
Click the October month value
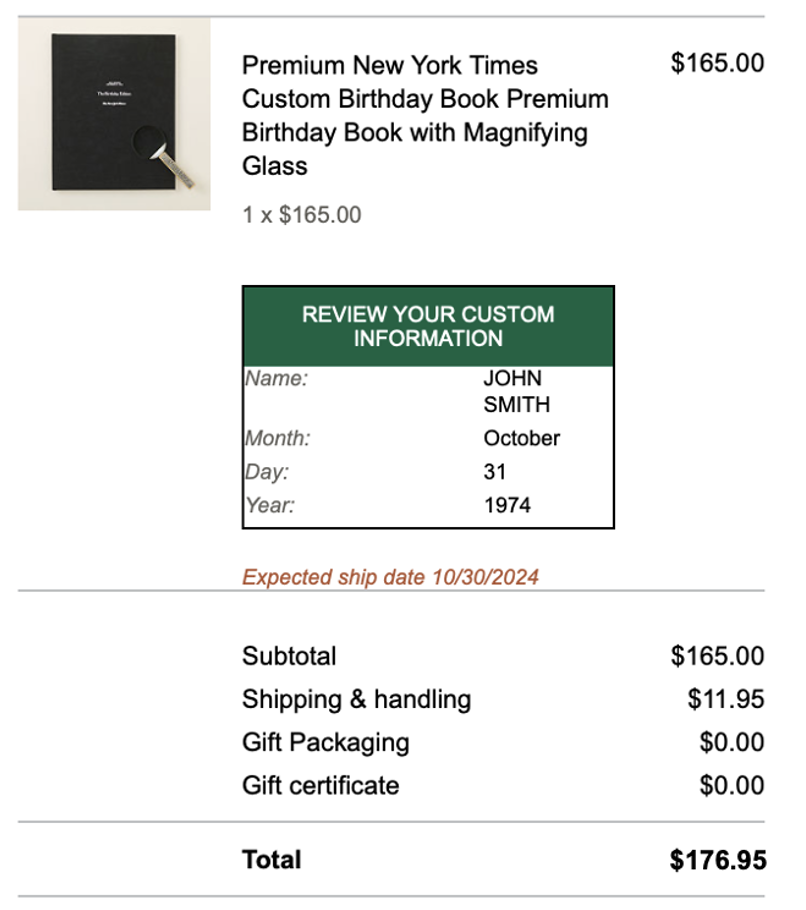pos(522,438)
